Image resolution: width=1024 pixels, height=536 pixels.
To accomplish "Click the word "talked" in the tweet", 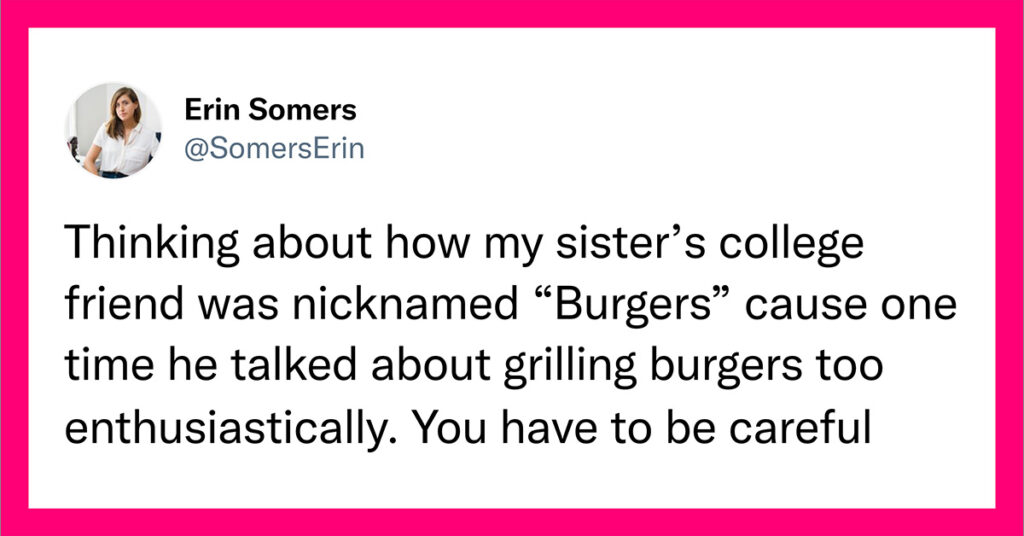I will tap(294, 366).
